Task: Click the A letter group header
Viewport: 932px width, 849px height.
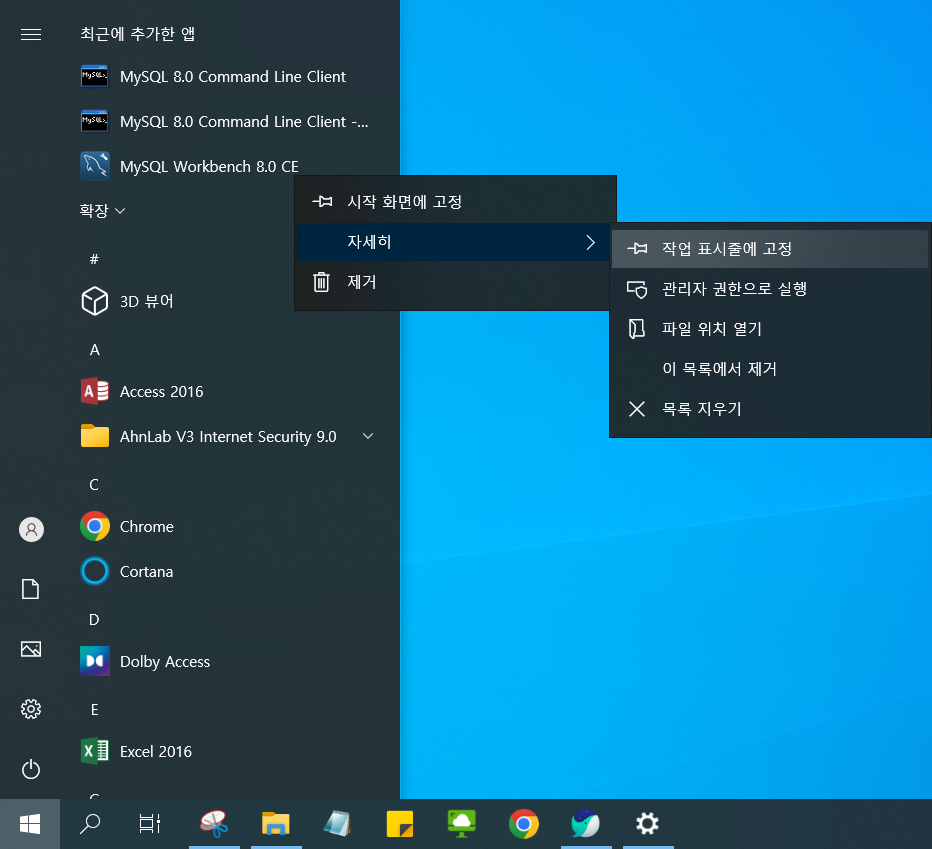Action: coord(95,350)
